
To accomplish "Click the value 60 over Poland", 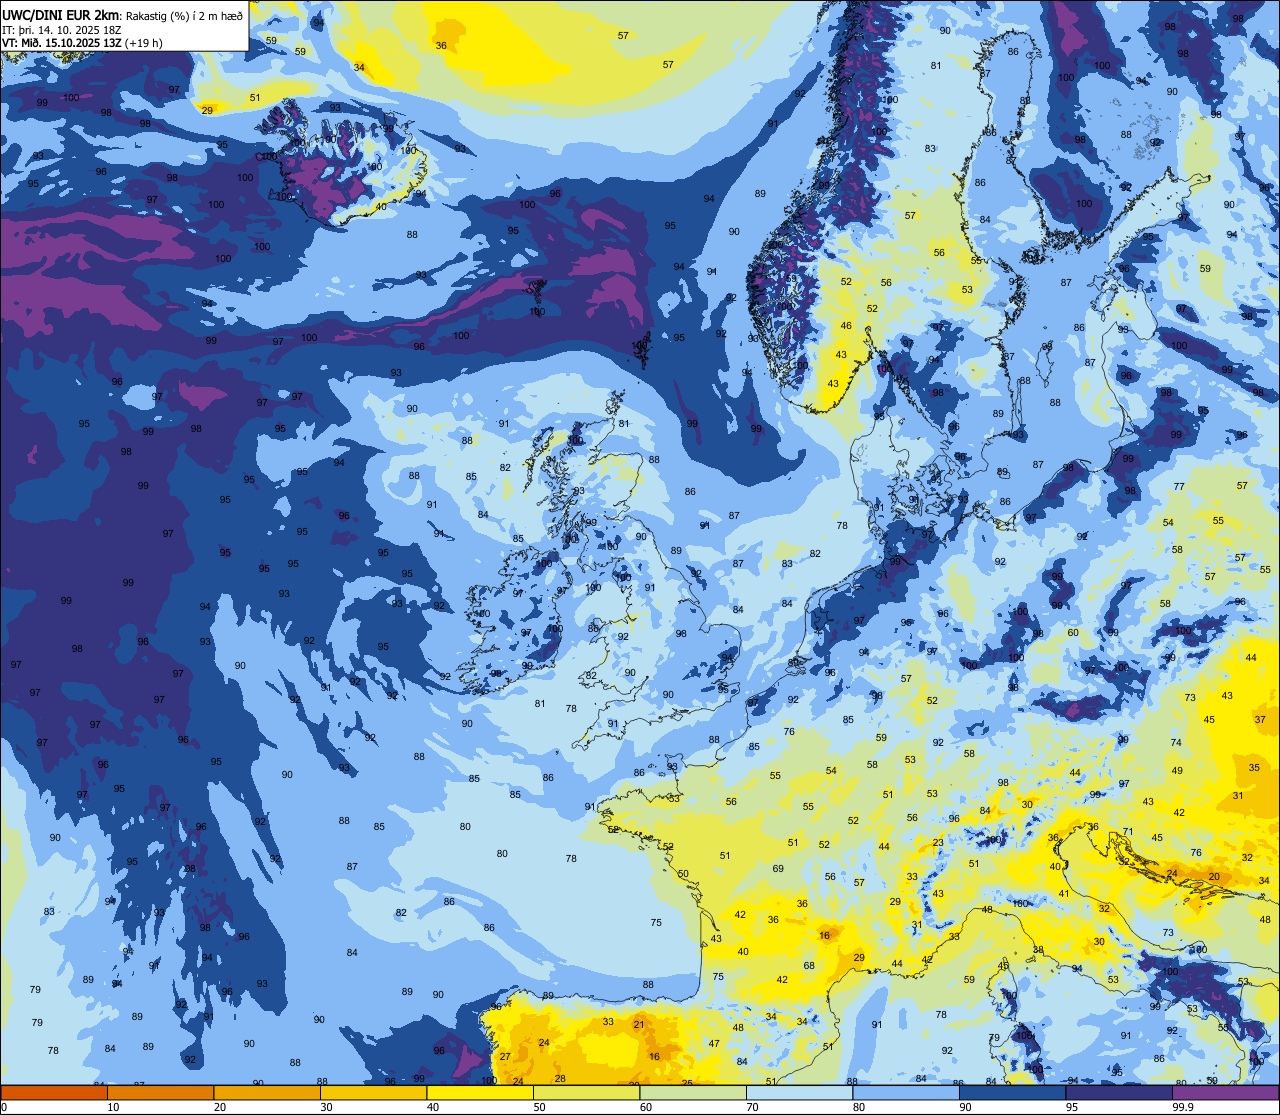I will [1073, 632].
